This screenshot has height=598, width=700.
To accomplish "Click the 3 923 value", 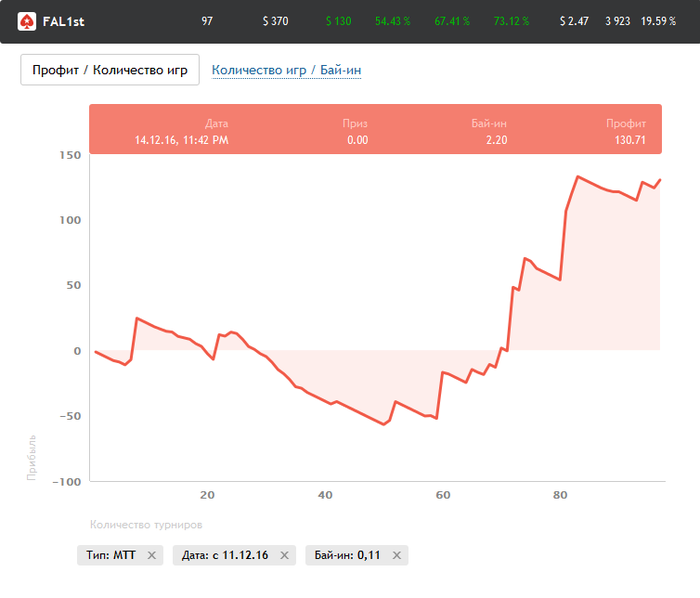I will pyautogui.click(x=617, y=21).
